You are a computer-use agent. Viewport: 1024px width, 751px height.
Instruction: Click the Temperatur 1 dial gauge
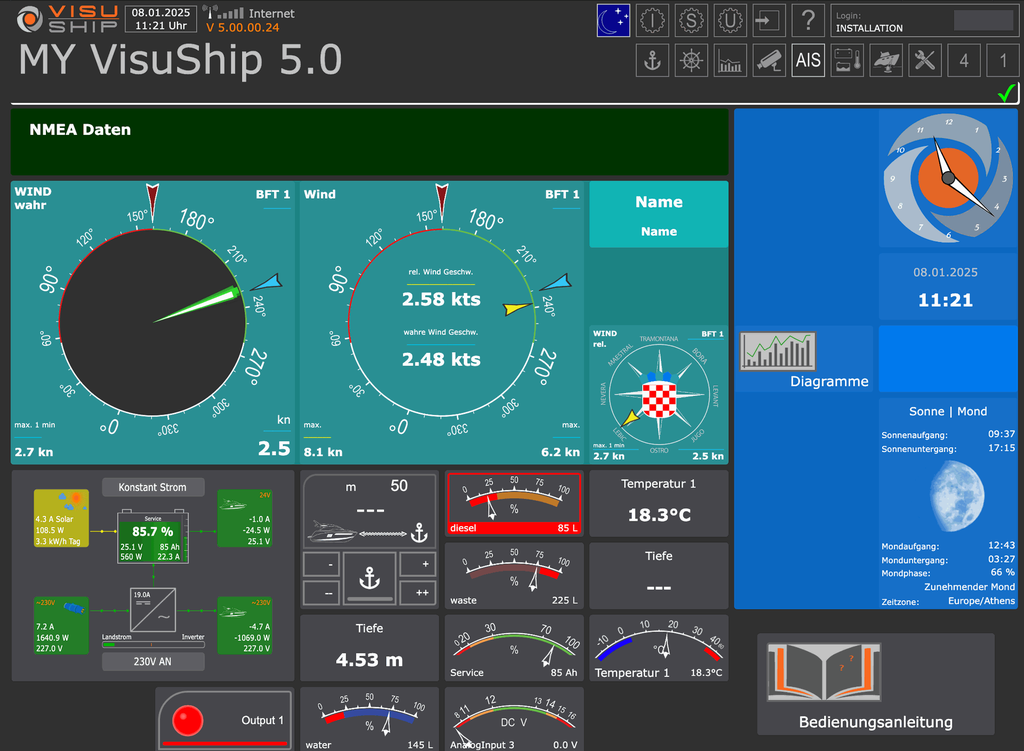point(659,648)
